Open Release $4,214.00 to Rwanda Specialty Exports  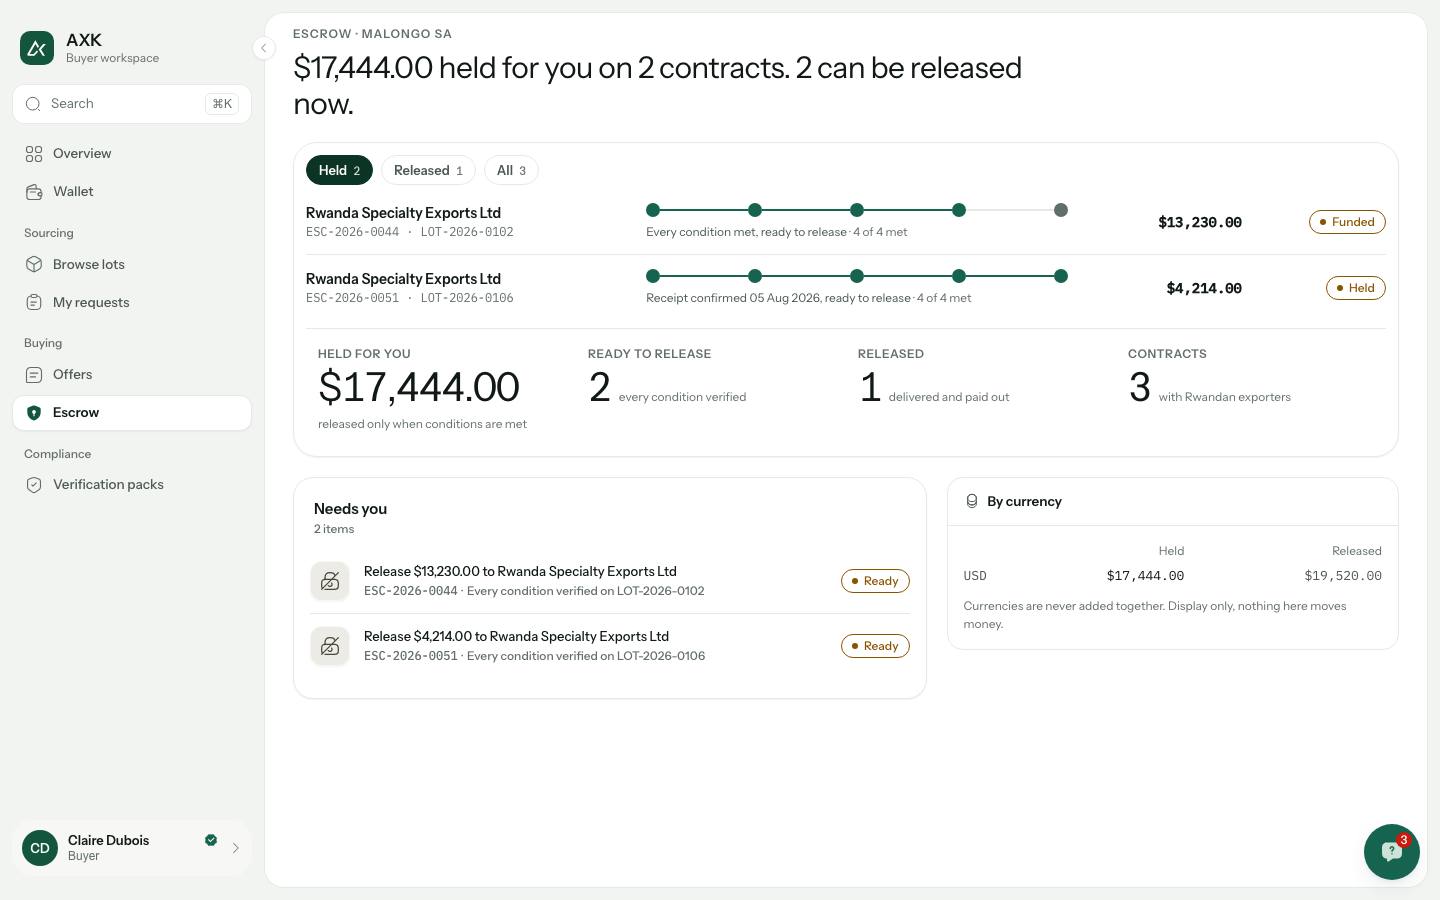pyautogui.click(x=610, y=646)
